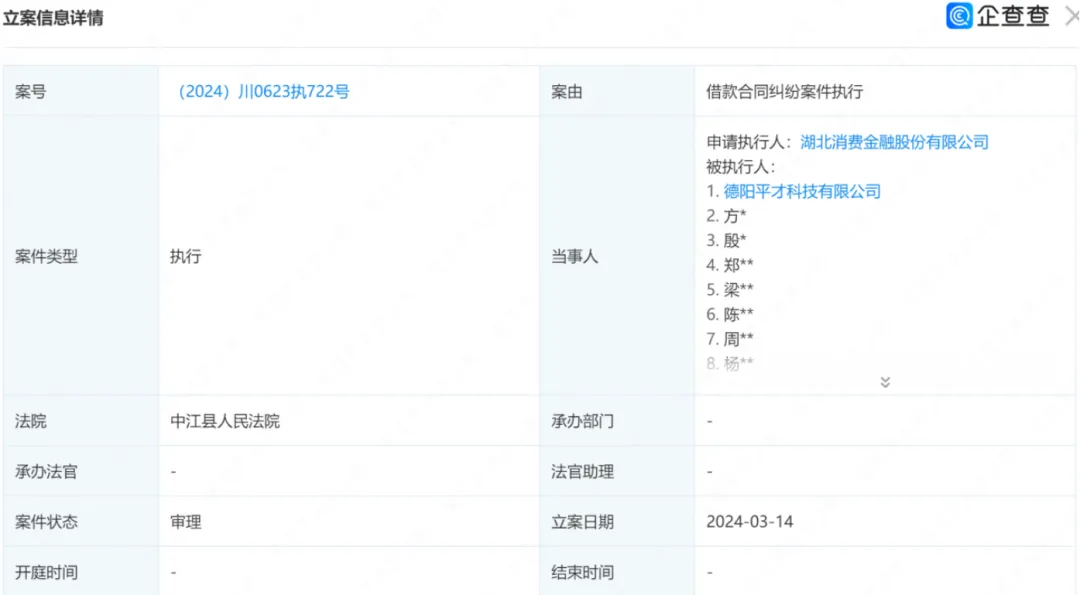Click the 企查查 logo icon
1080x595 pixels.
tap(959, 16)
